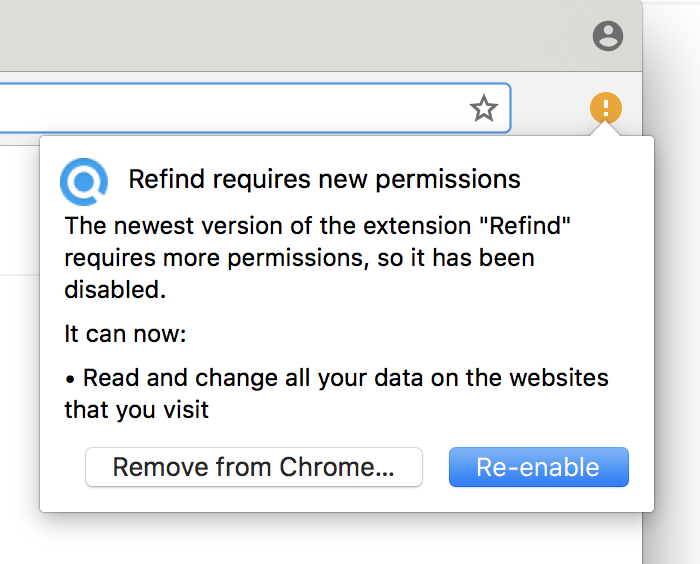Click the 'It can now:' label
Screen dimensions: 700x564
click(x=126, y=334)
